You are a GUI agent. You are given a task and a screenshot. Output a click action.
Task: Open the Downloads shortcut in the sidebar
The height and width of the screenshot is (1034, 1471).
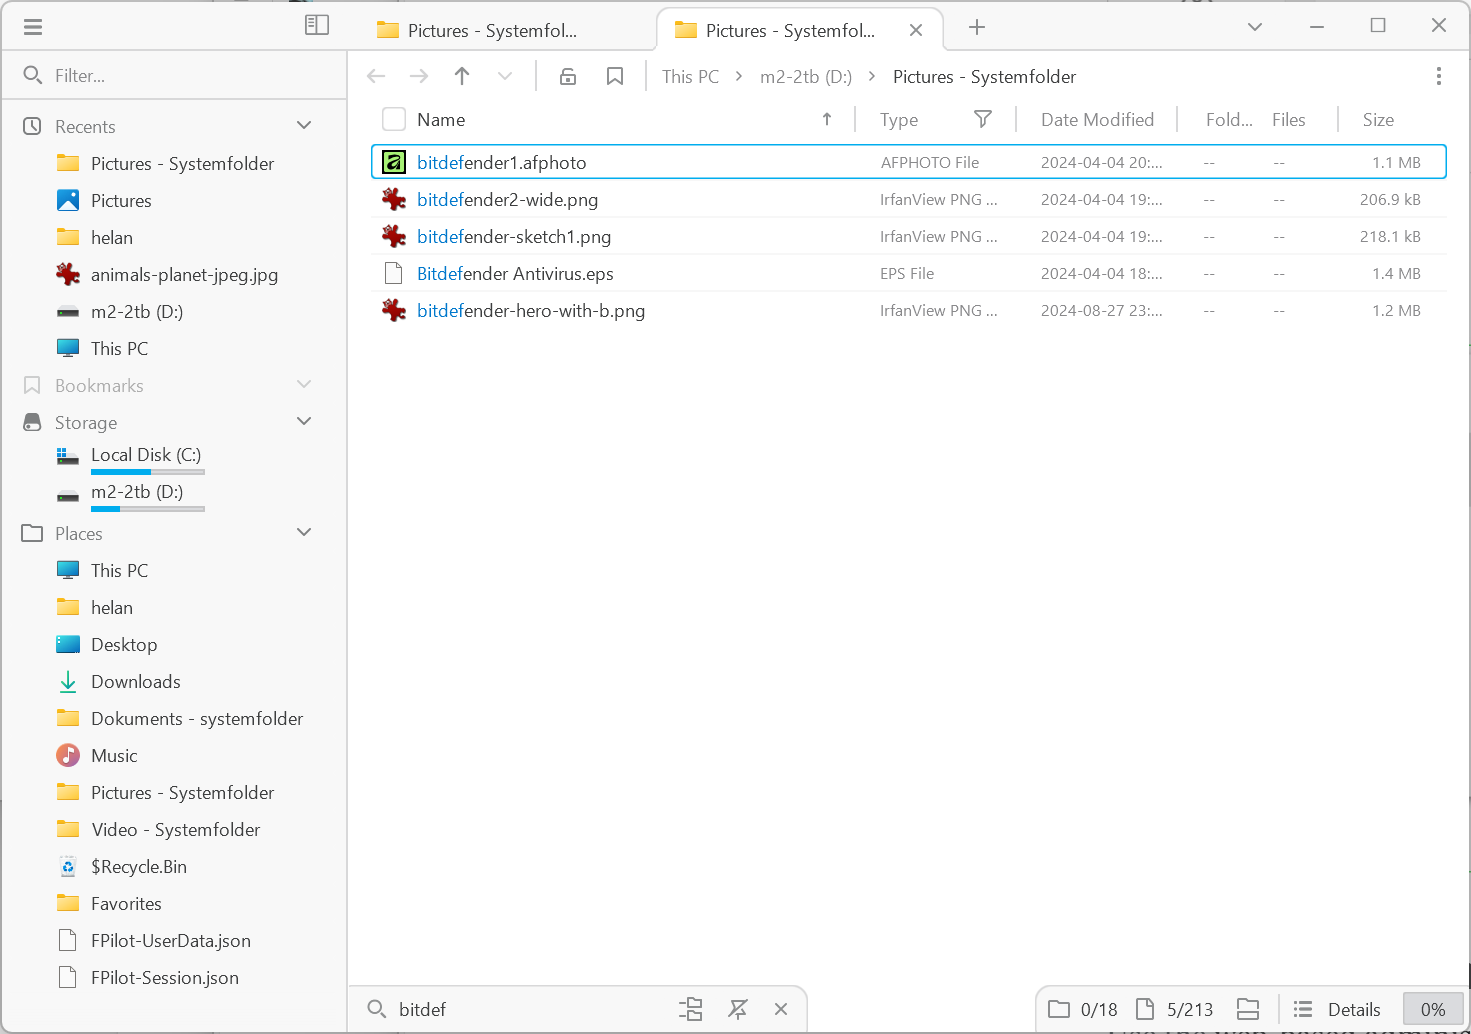coord(134,681)
